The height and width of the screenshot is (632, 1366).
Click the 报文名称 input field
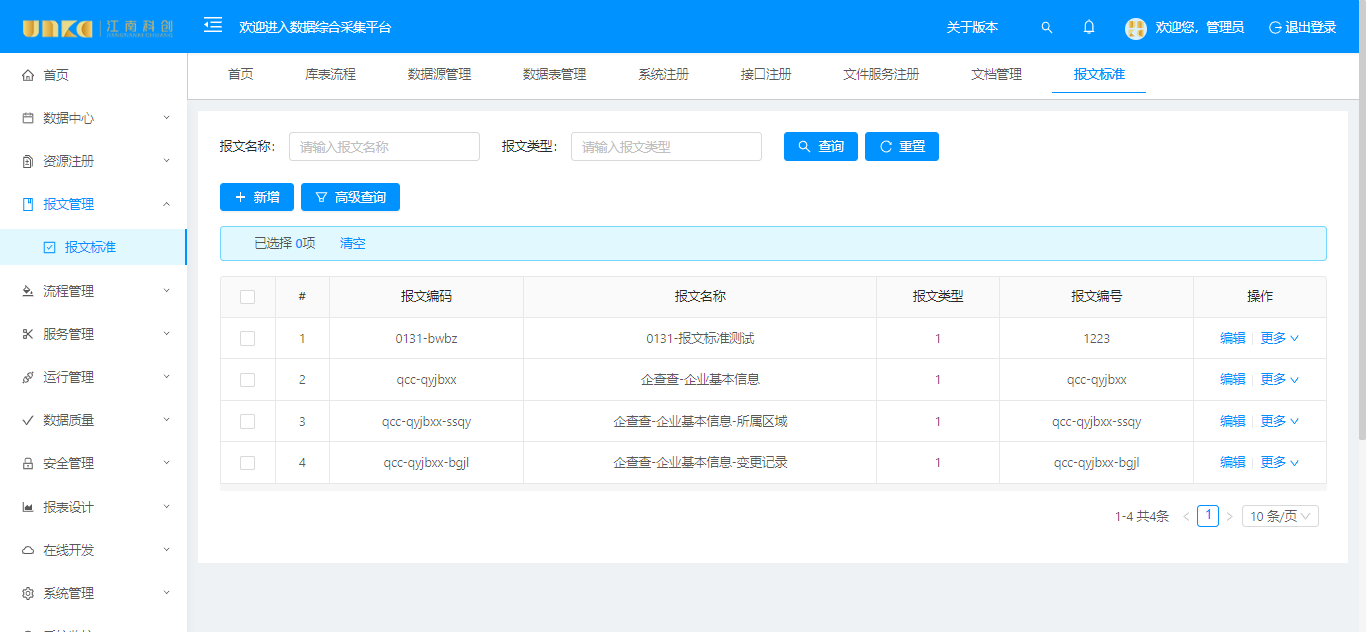pos(384,147)
